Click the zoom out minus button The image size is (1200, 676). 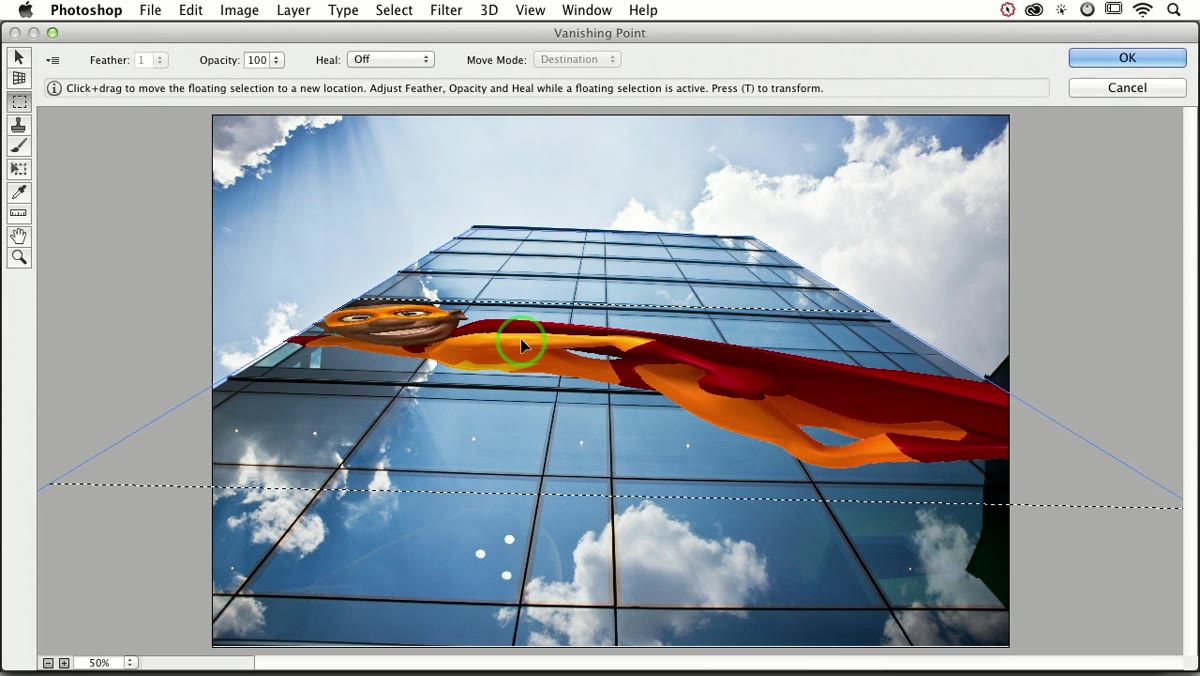coord(48,663)
